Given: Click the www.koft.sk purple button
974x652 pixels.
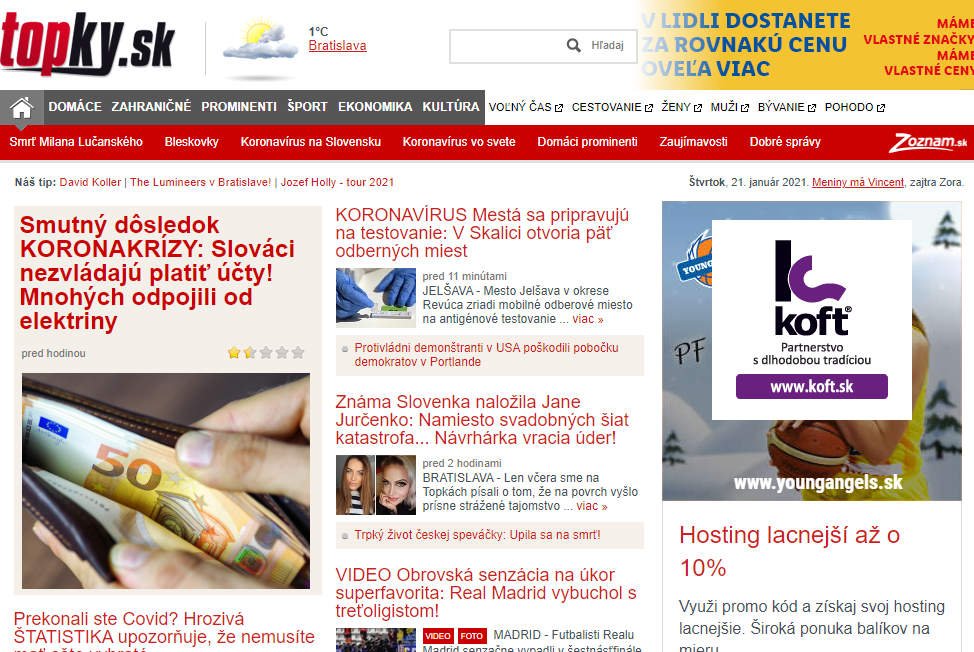Looking at the screenshot, I should (811, 387).
